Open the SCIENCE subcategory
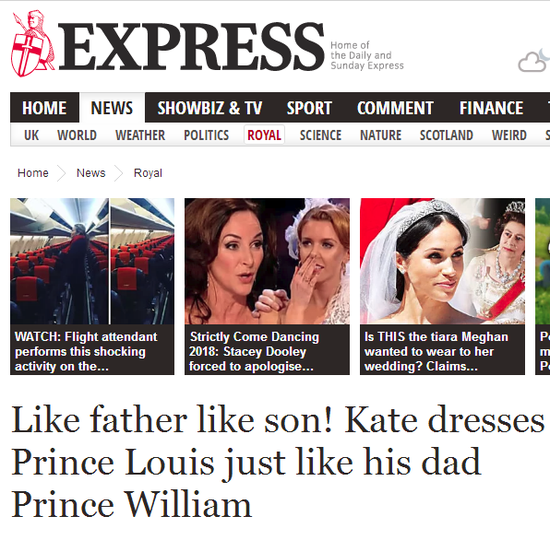550x540 pixels. 321,135
